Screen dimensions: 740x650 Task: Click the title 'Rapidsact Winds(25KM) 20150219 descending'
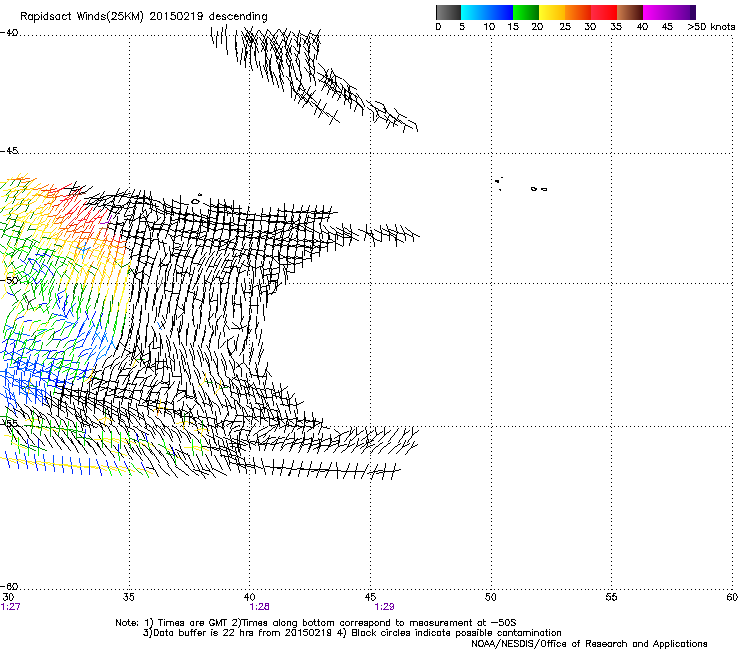143,17
